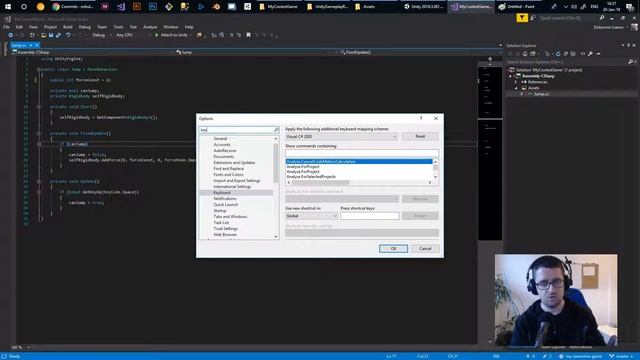Click the Quick Launch magnifier icon

click(602, 18)
